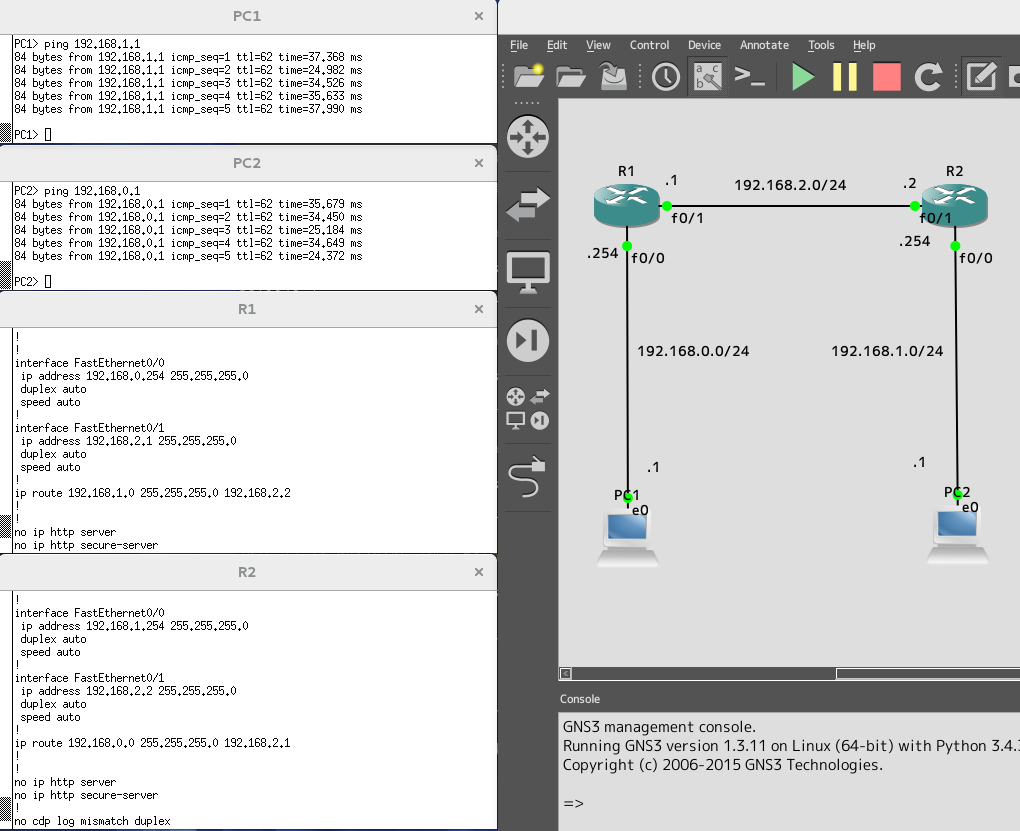This screenshot has height=831, width=1020.
Task: Click the Add a note icon
Action: pos(982,77)
